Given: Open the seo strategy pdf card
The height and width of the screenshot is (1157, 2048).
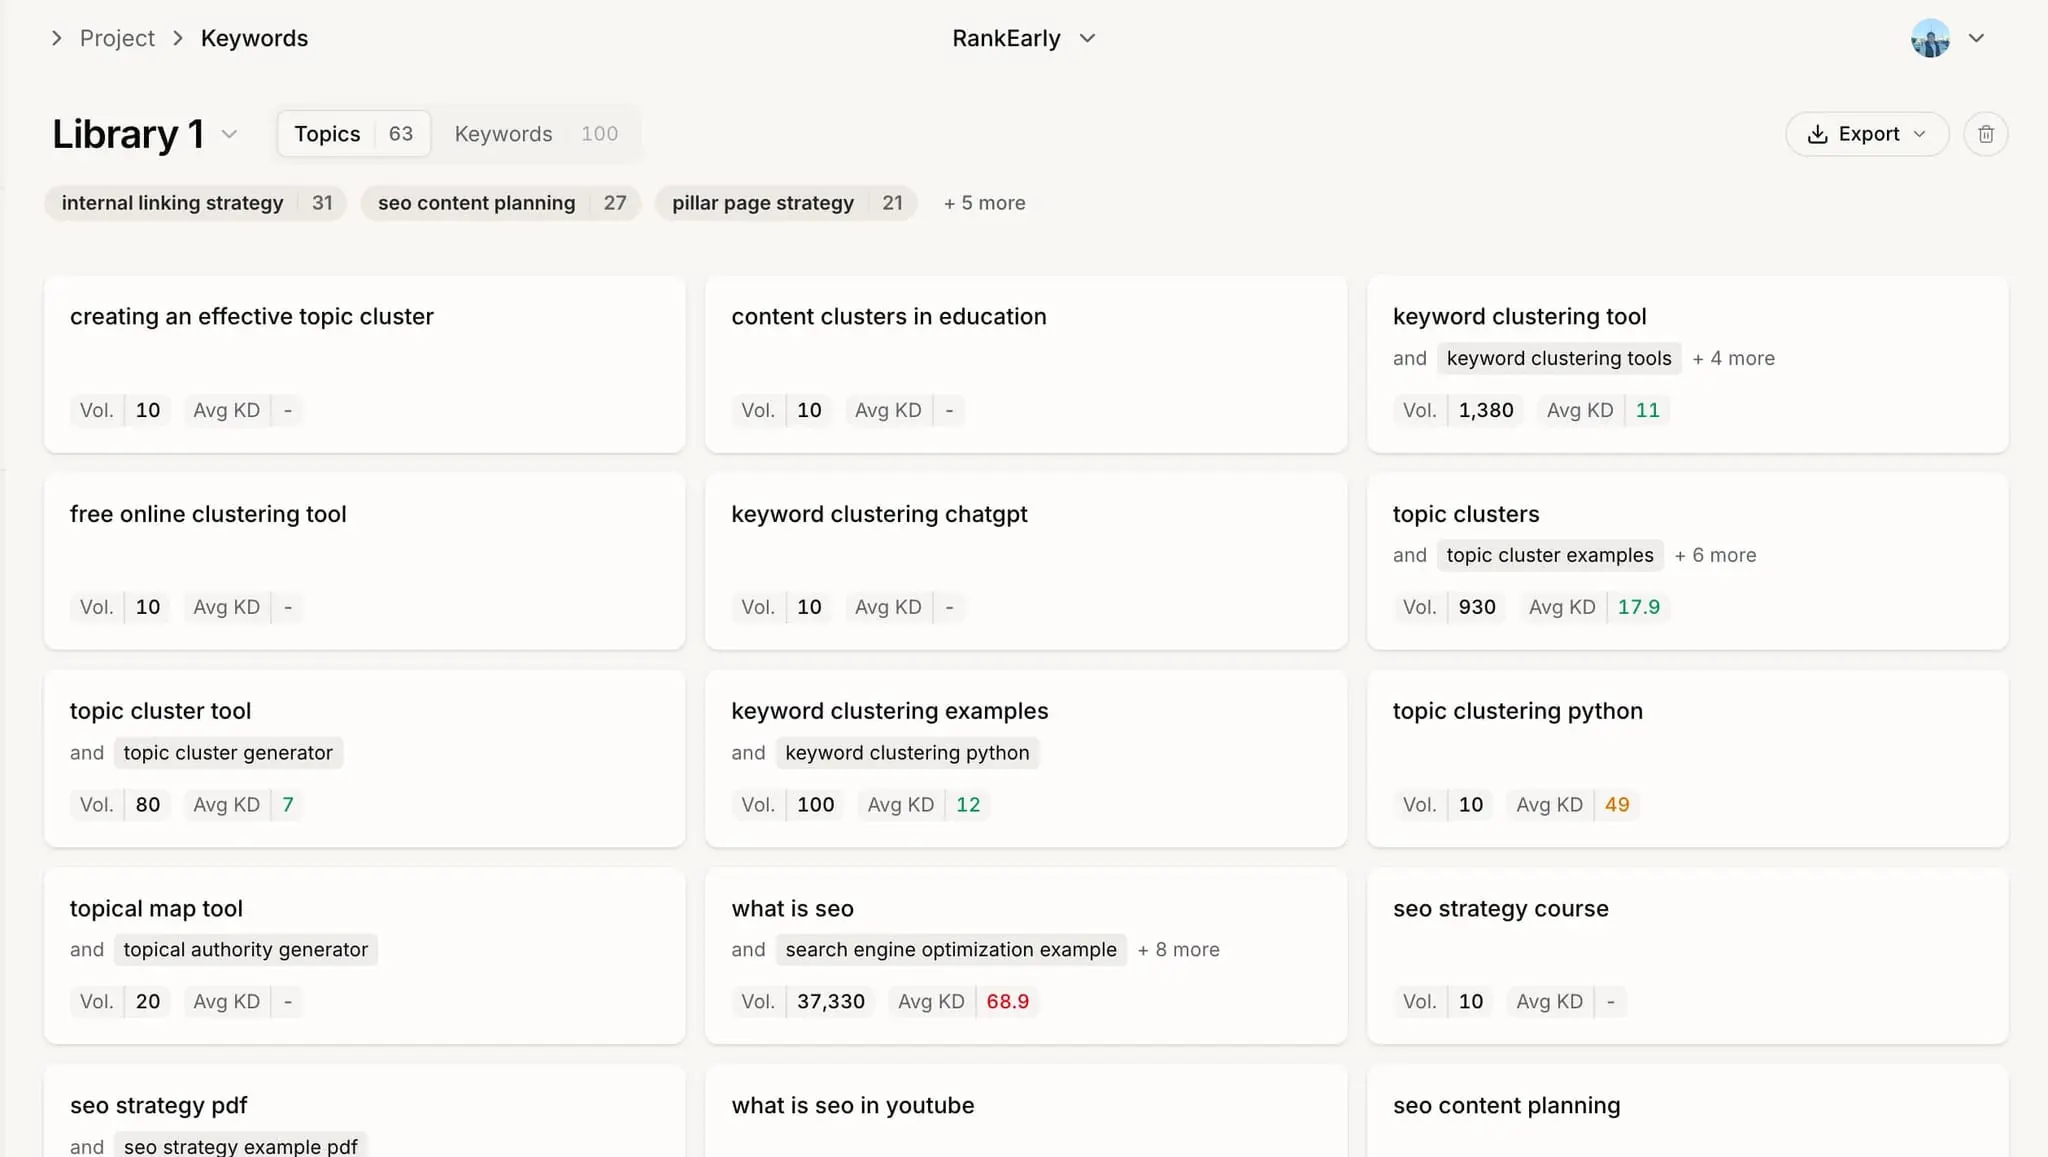Looking at the screenshot, I should (x=365, y=1111).
